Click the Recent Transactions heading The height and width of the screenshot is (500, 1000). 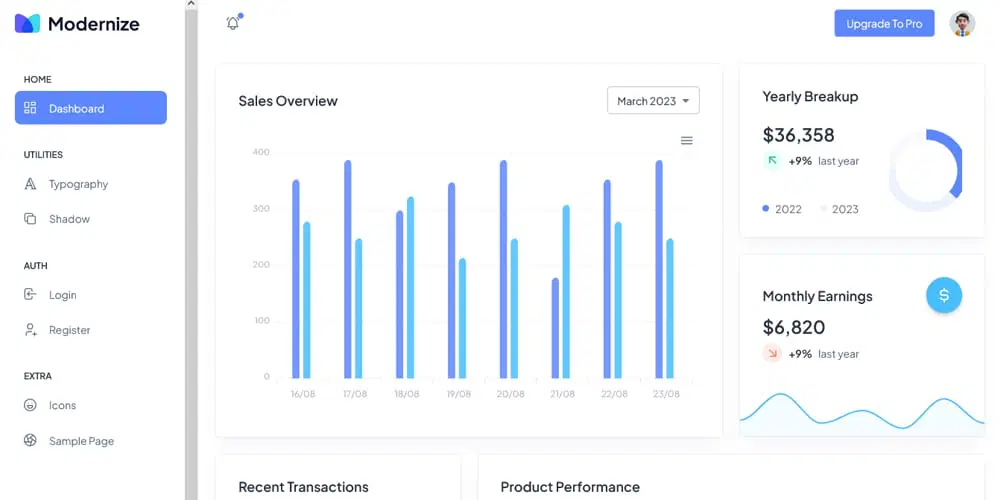point(304,487)
